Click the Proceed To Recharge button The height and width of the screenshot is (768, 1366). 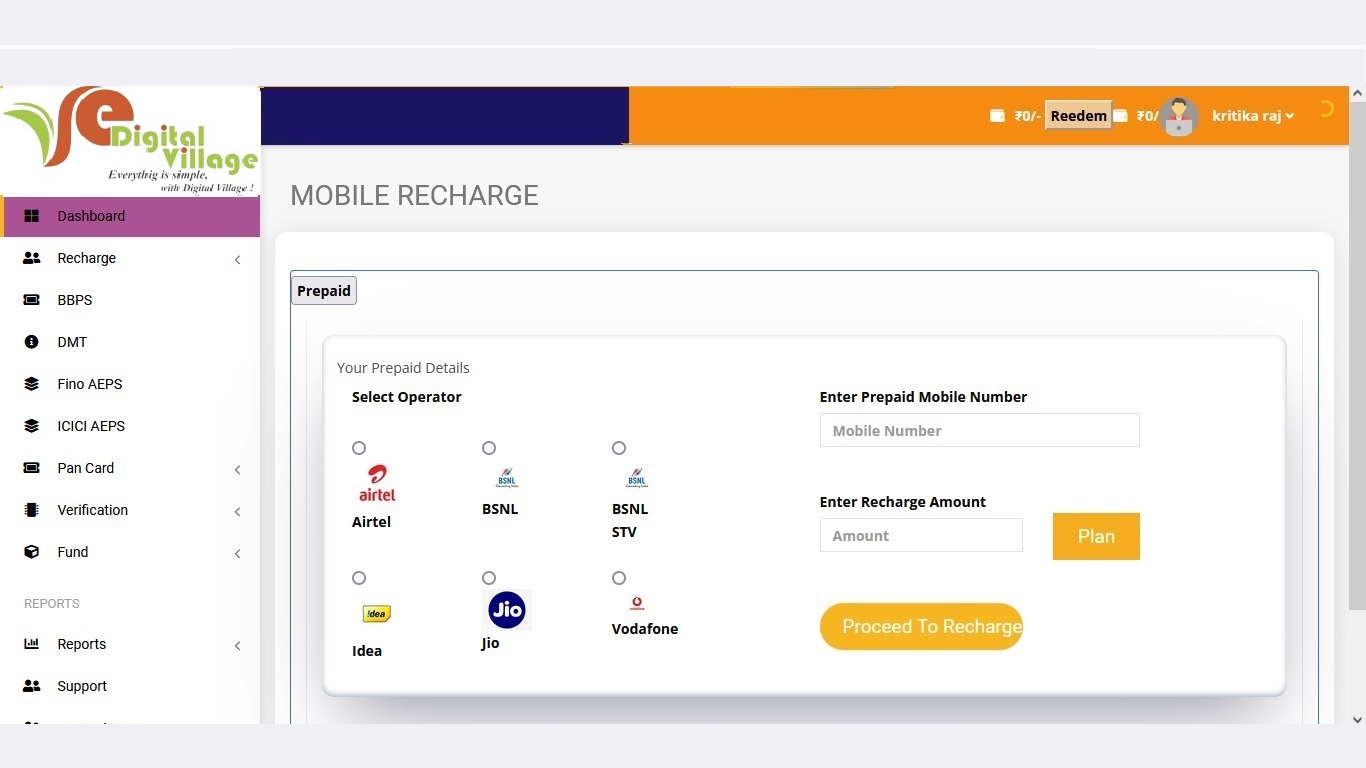[x=921, y=626]
